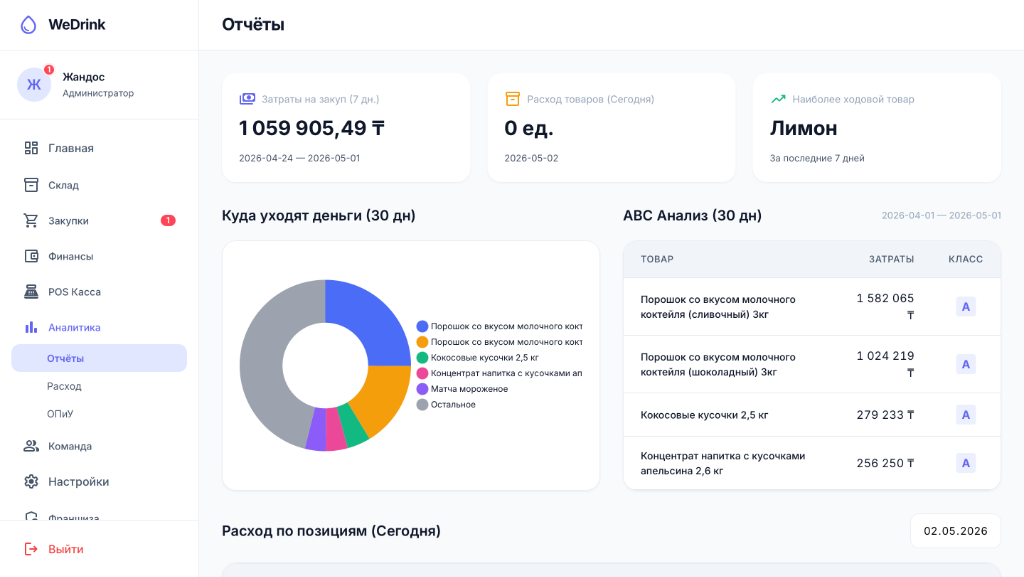The image size is (1024, 577).
Task: Click the ABC date range 2026-04-01 — 2026-05-01
Action: click(941, 215)
